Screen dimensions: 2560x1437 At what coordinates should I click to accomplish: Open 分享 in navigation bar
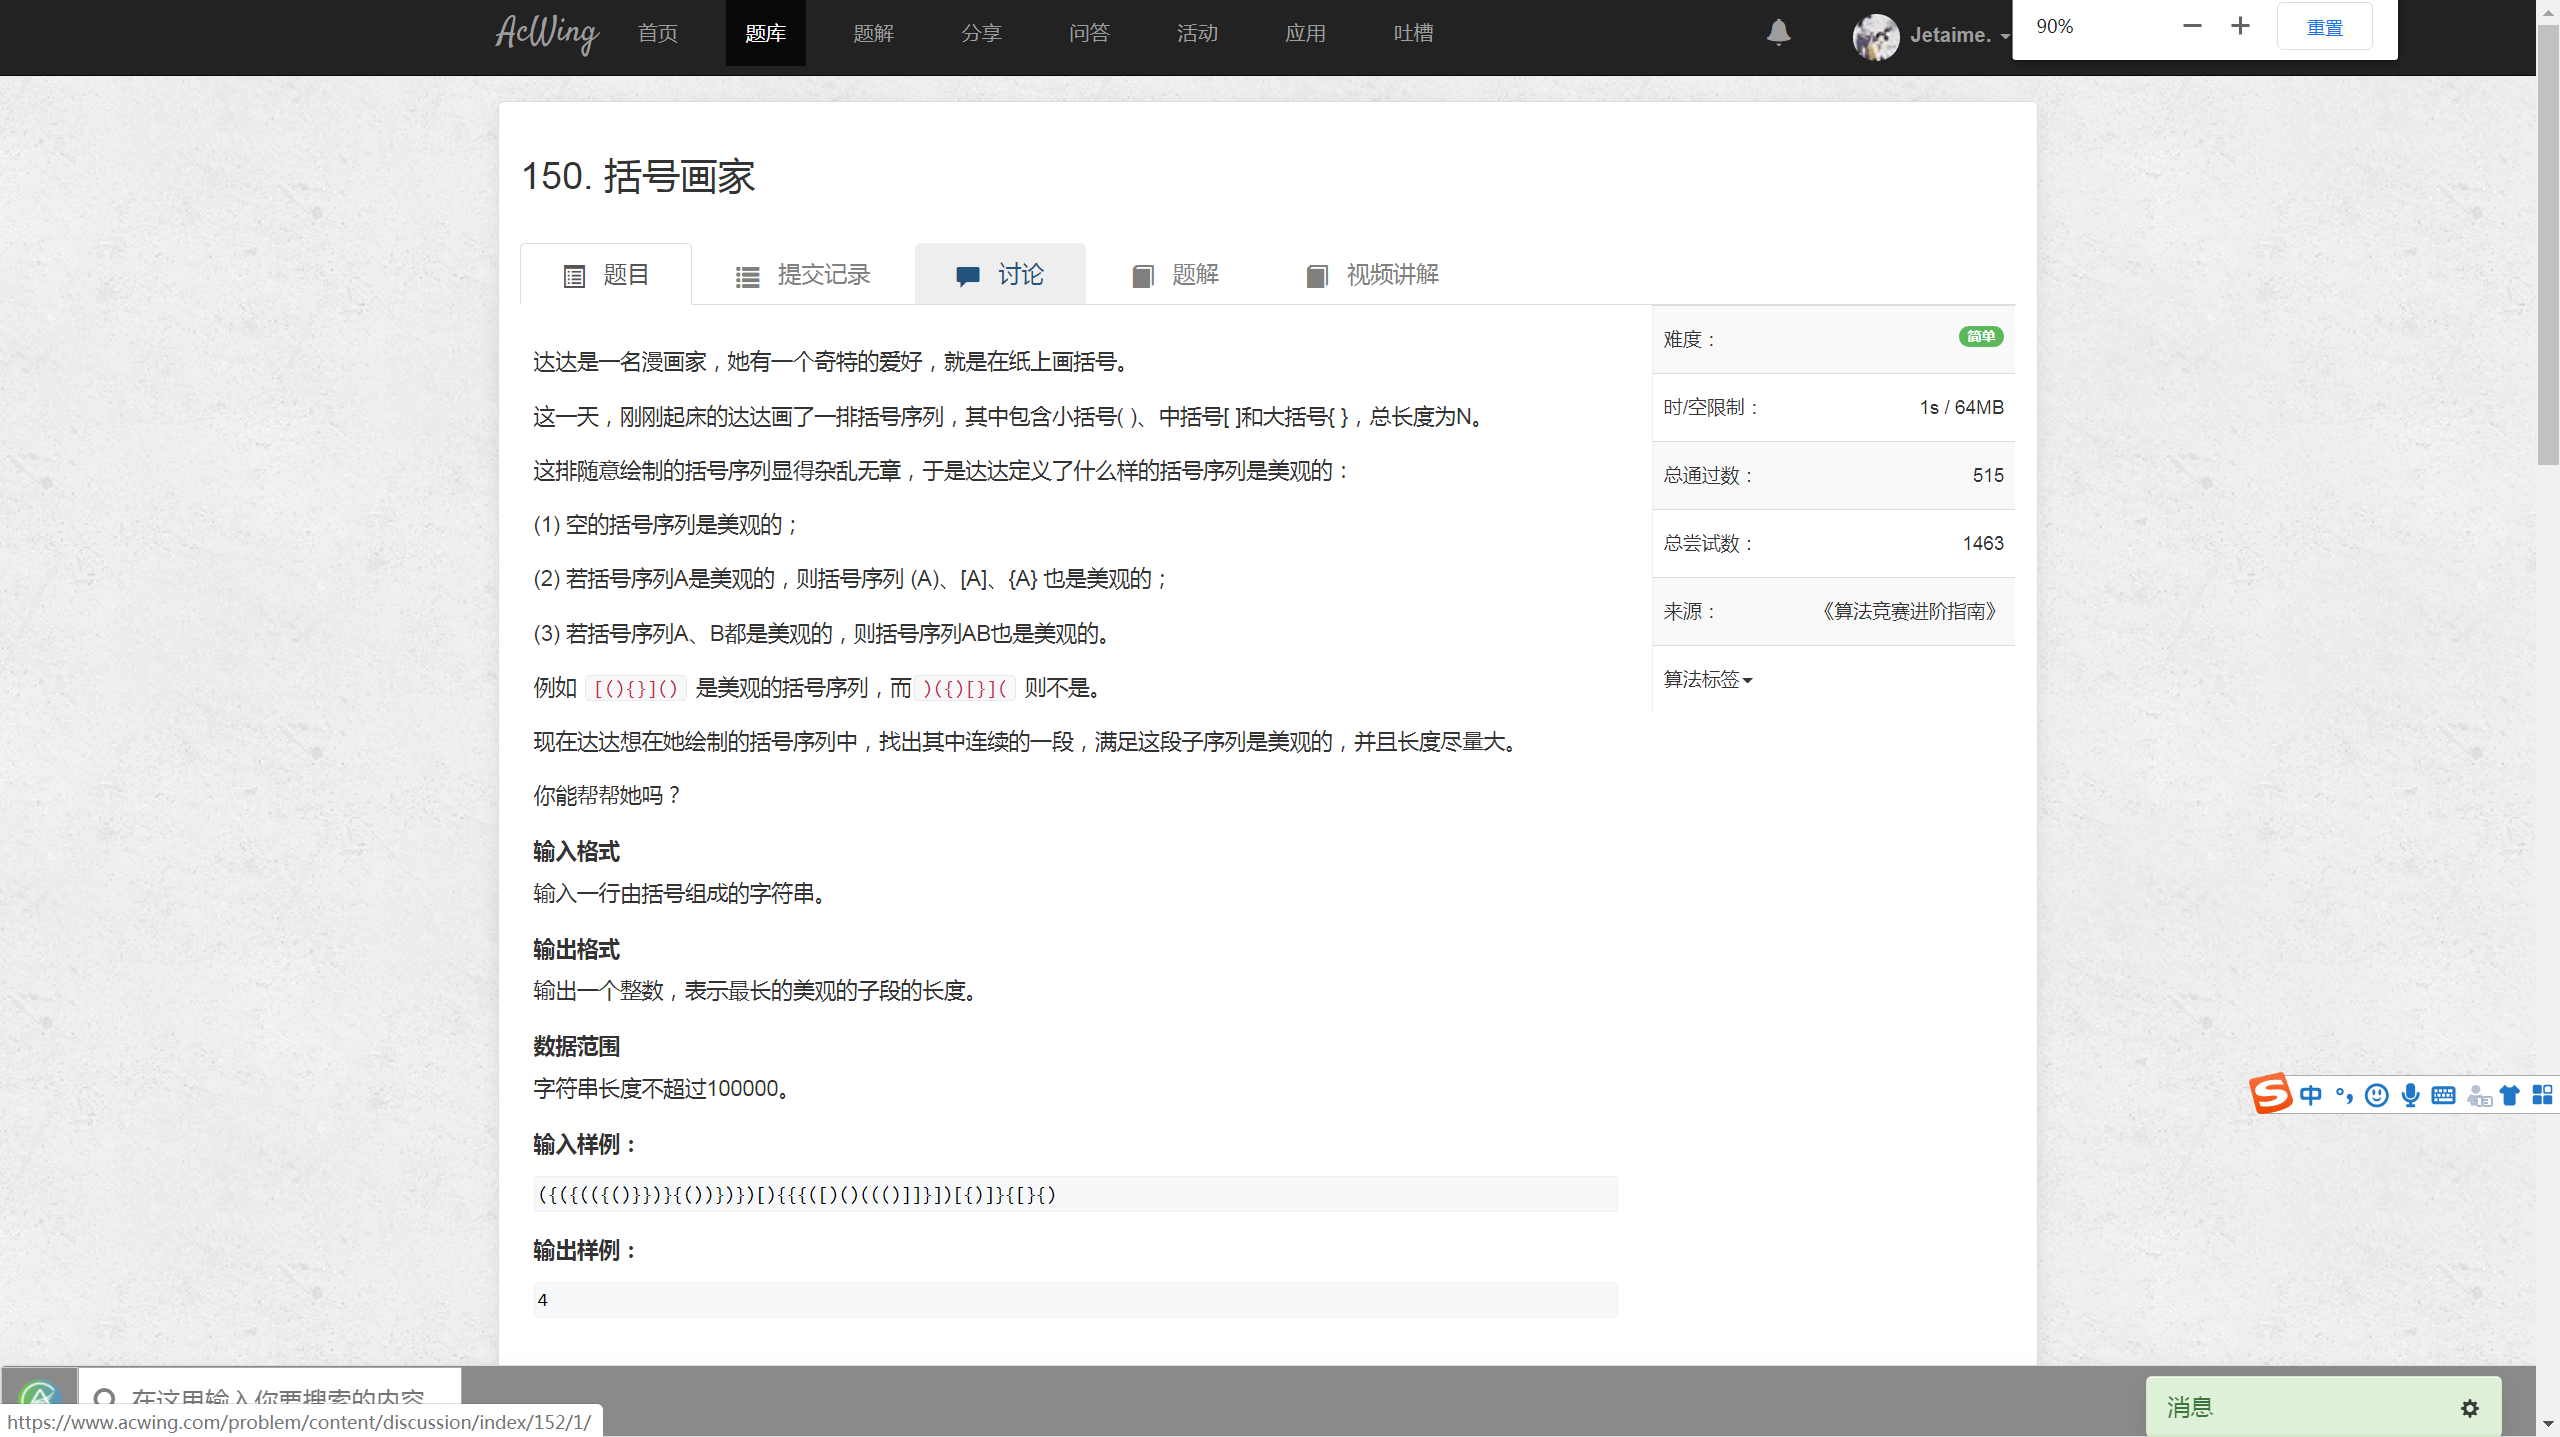[981, 33]
